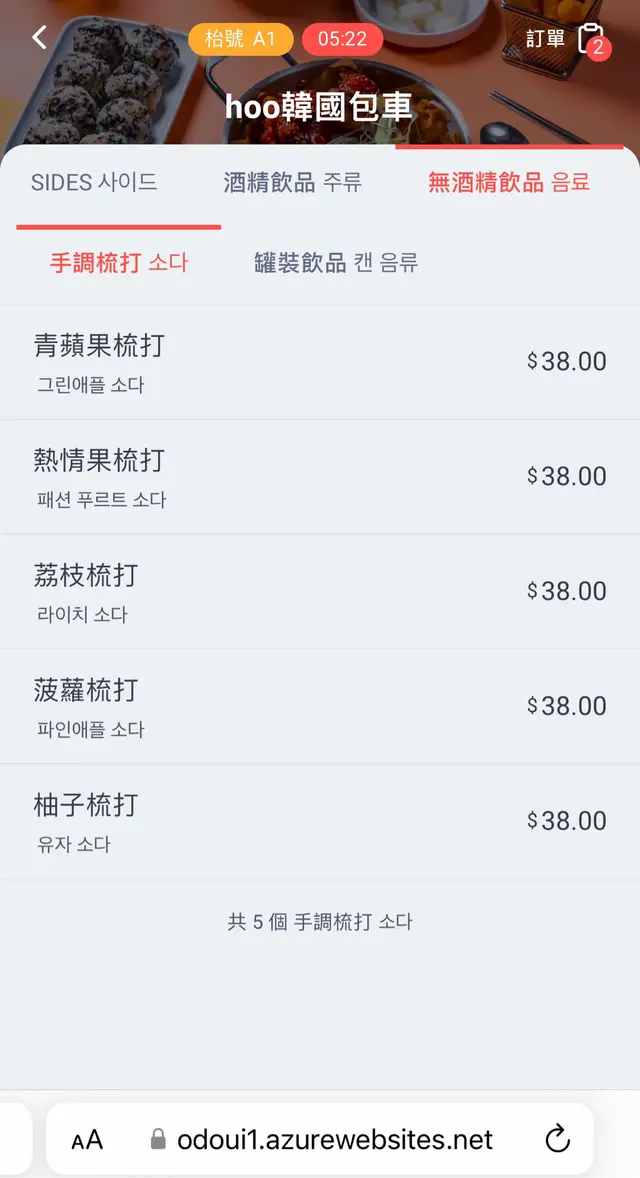Open the 罐裝飲品 캔 음류 subcategory

pyautogui.click(x=335, y=263)
